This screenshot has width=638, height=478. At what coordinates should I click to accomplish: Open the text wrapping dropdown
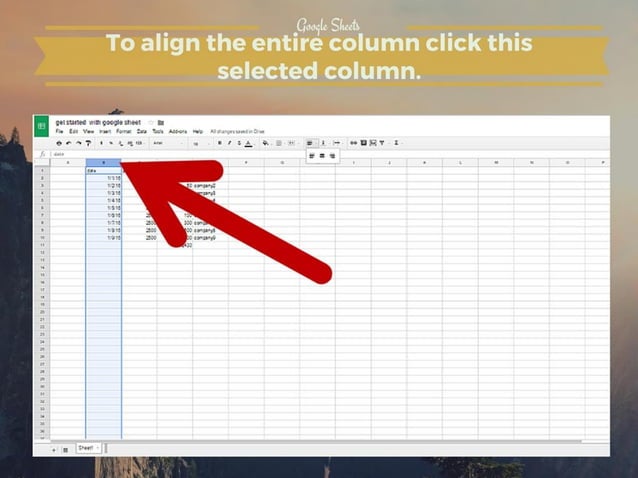point(337,143)
